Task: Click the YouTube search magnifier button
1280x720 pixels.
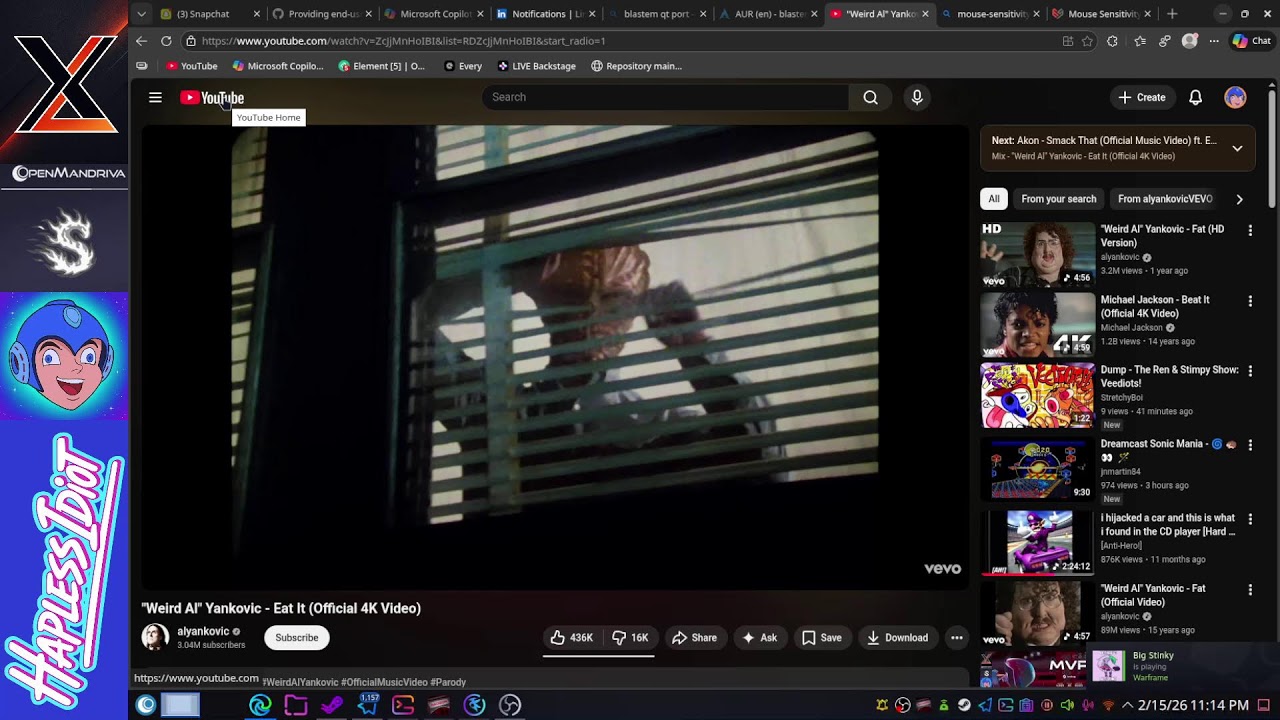Action: pos(871,97)
